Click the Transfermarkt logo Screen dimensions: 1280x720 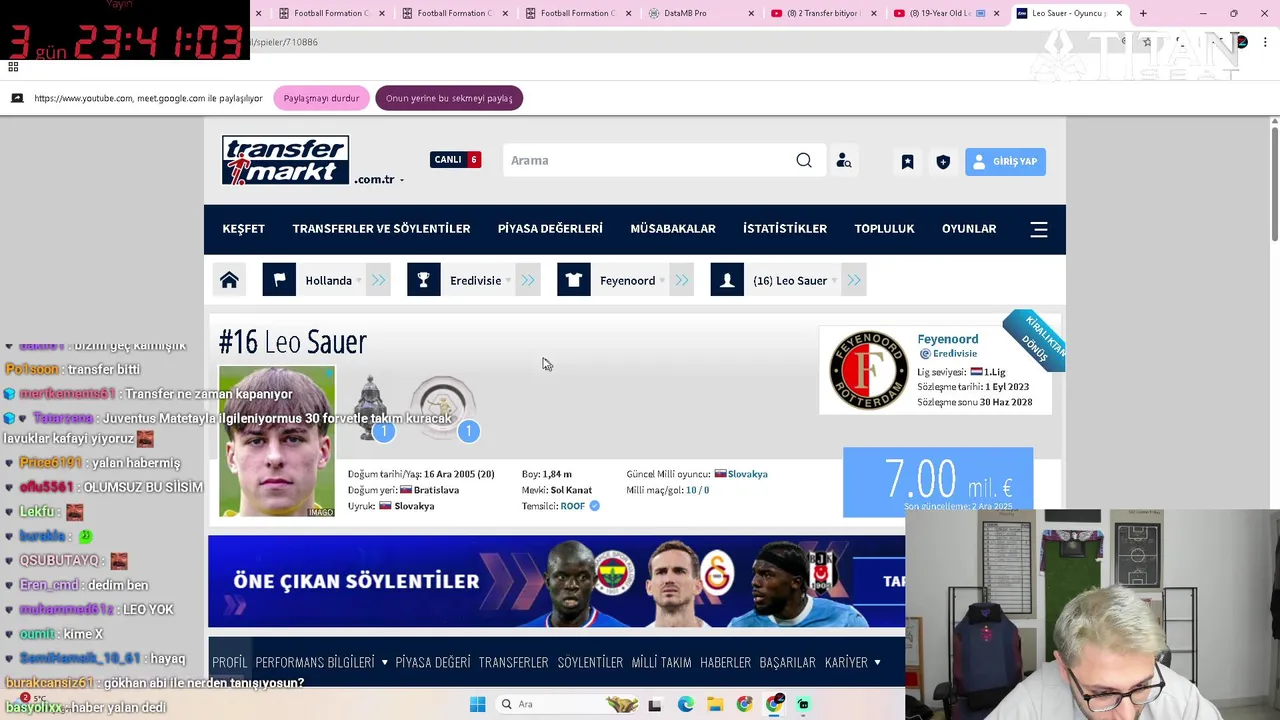(x=285, y=160)
